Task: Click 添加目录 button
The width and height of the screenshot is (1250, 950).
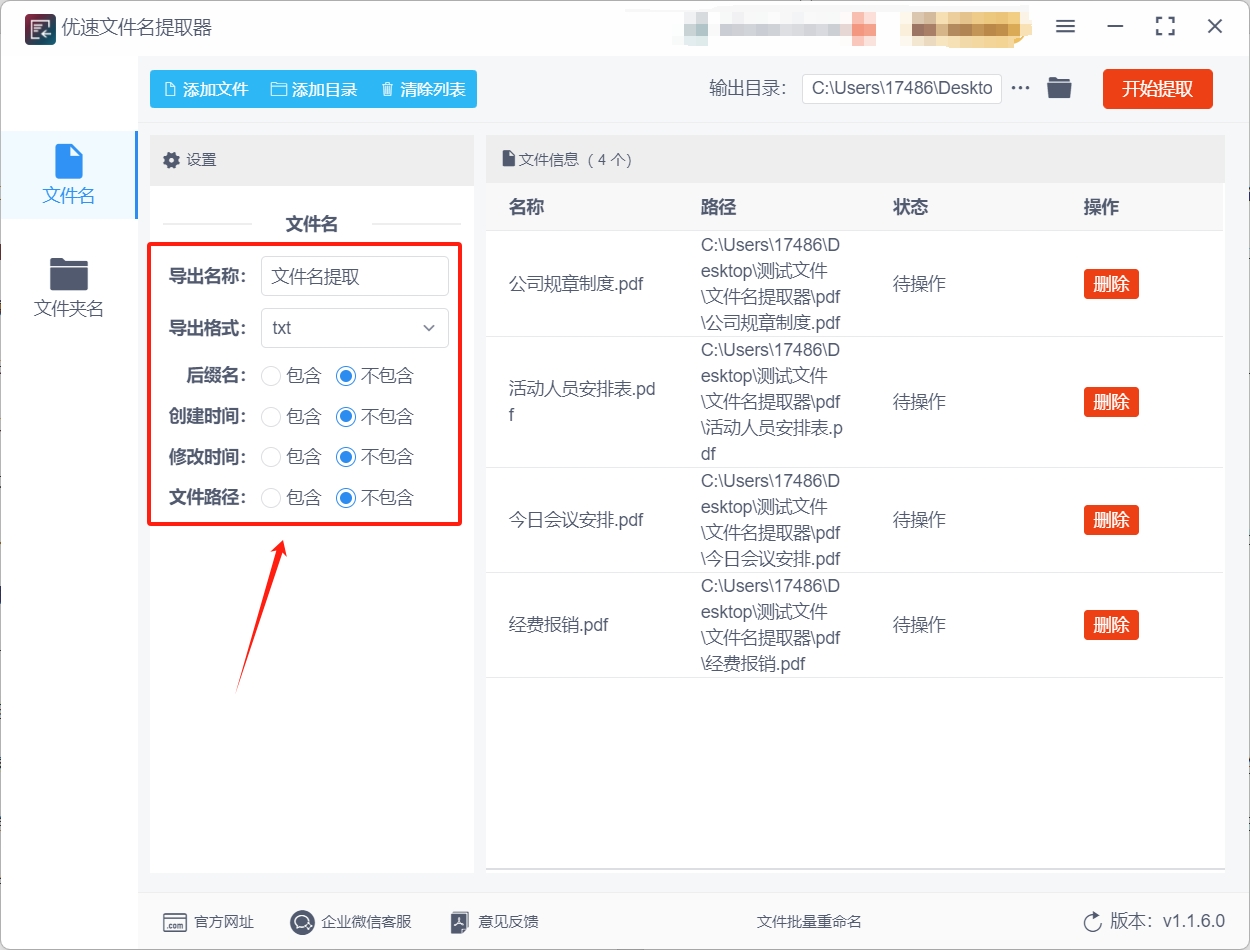Action: click(314, 89)
